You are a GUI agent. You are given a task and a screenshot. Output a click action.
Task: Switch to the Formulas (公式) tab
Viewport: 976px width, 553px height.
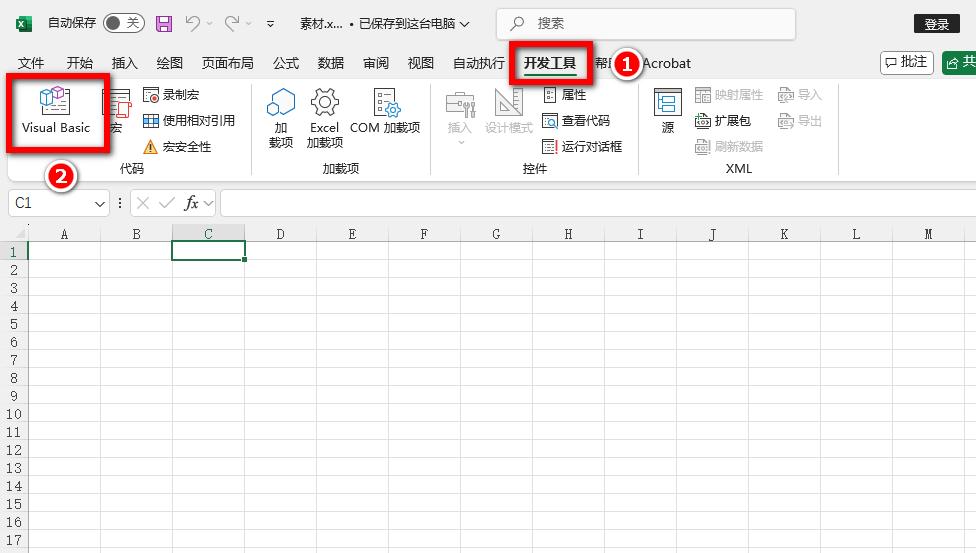[x=286, y=63]
